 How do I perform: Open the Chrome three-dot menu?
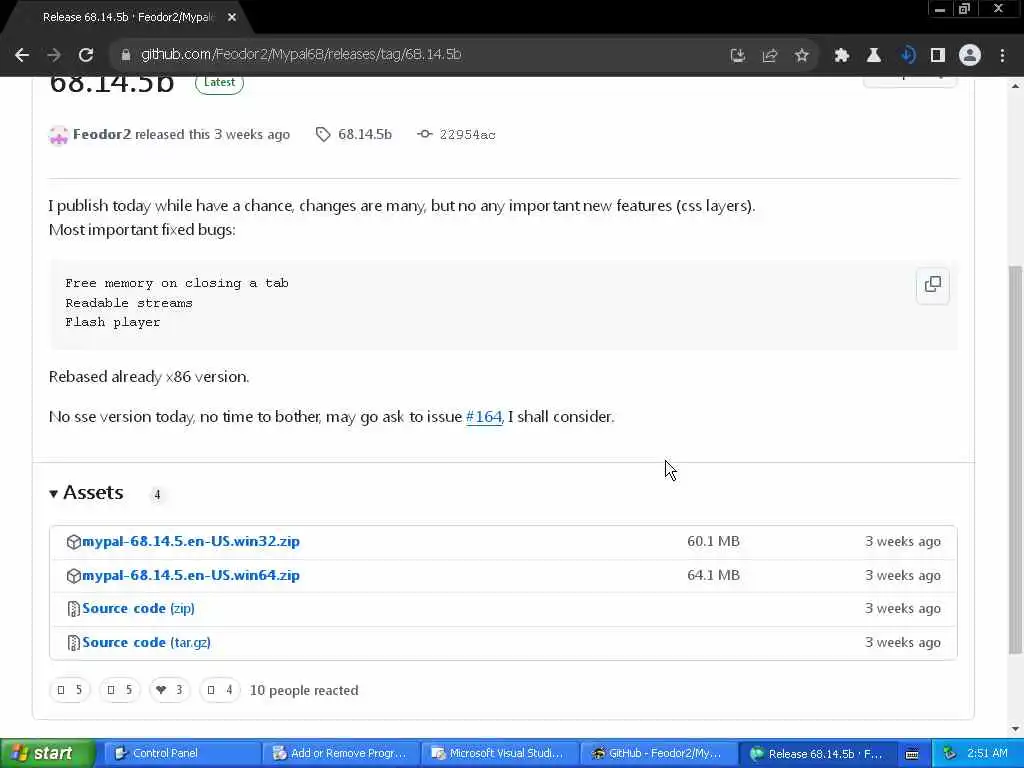[1002, 56]
